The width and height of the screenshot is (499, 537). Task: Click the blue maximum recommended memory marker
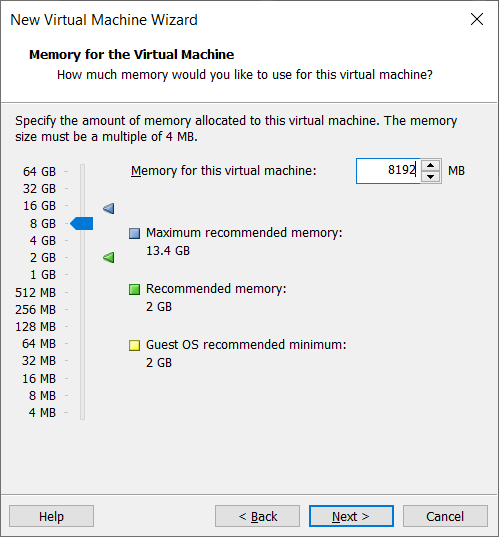109,208
